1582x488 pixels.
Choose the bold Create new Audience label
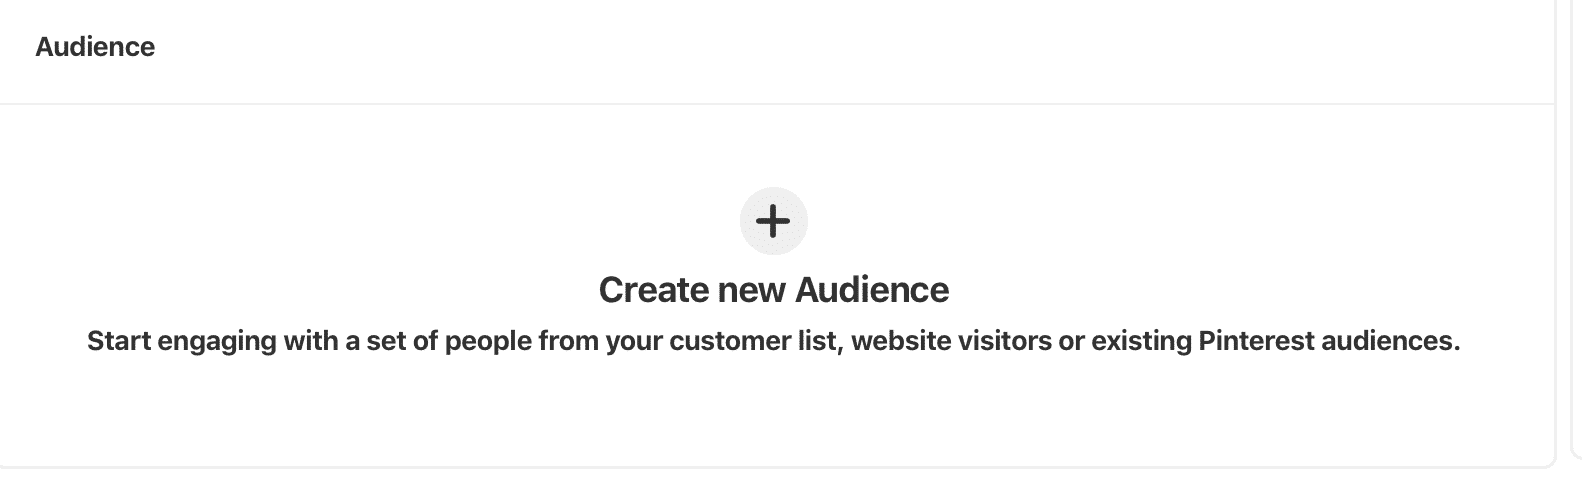click(x=773, y=290)
